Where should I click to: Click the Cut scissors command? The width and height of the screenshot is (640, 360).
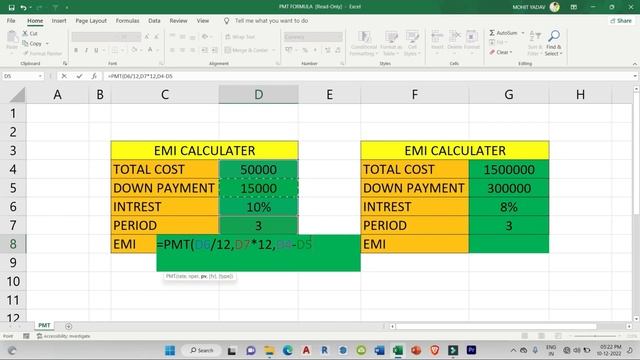click(x=30, y=33)
